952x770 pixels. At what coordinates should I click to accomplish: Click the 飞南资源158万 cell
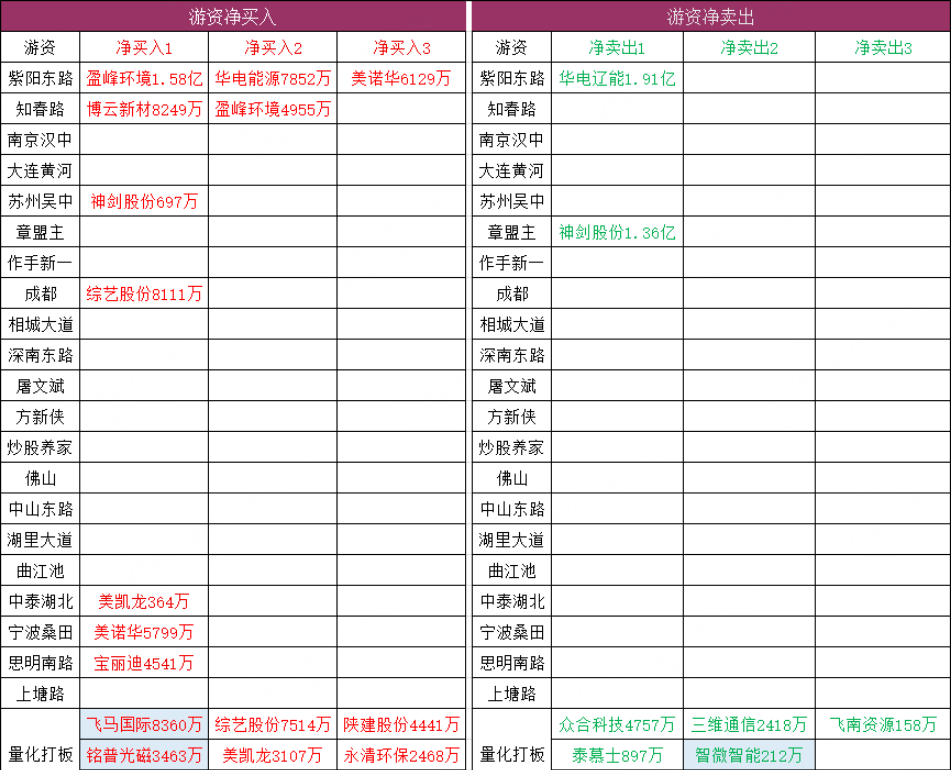tap(883, 724)
